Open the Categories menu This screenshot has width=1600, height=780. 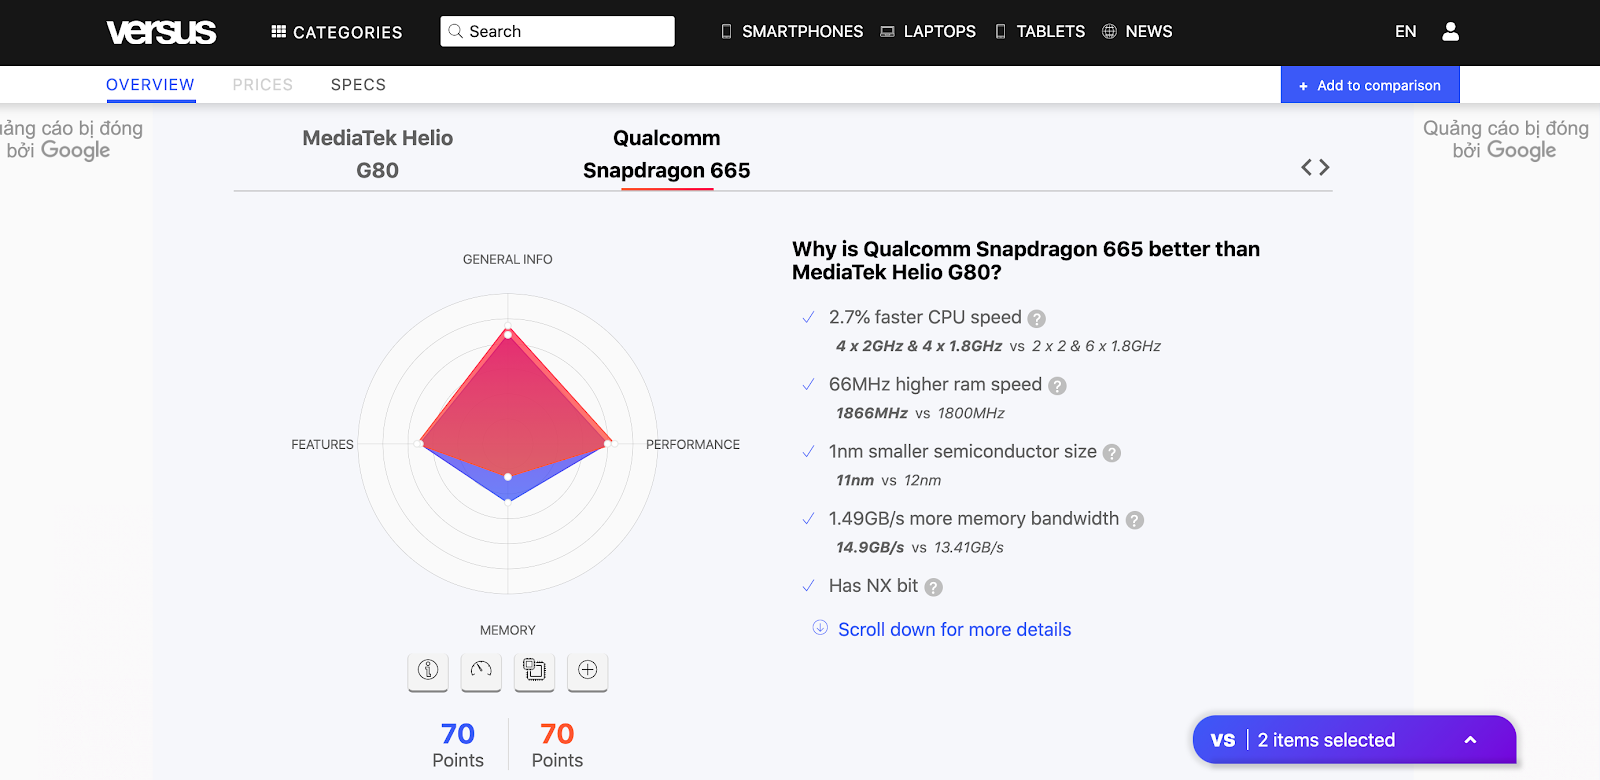tap(337, 32)
